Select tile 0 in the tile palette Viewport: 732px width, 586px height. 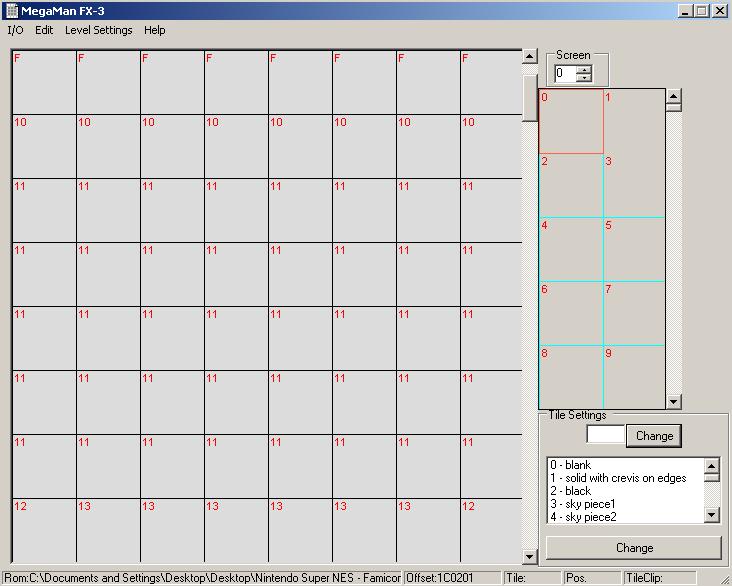(571, 121)
